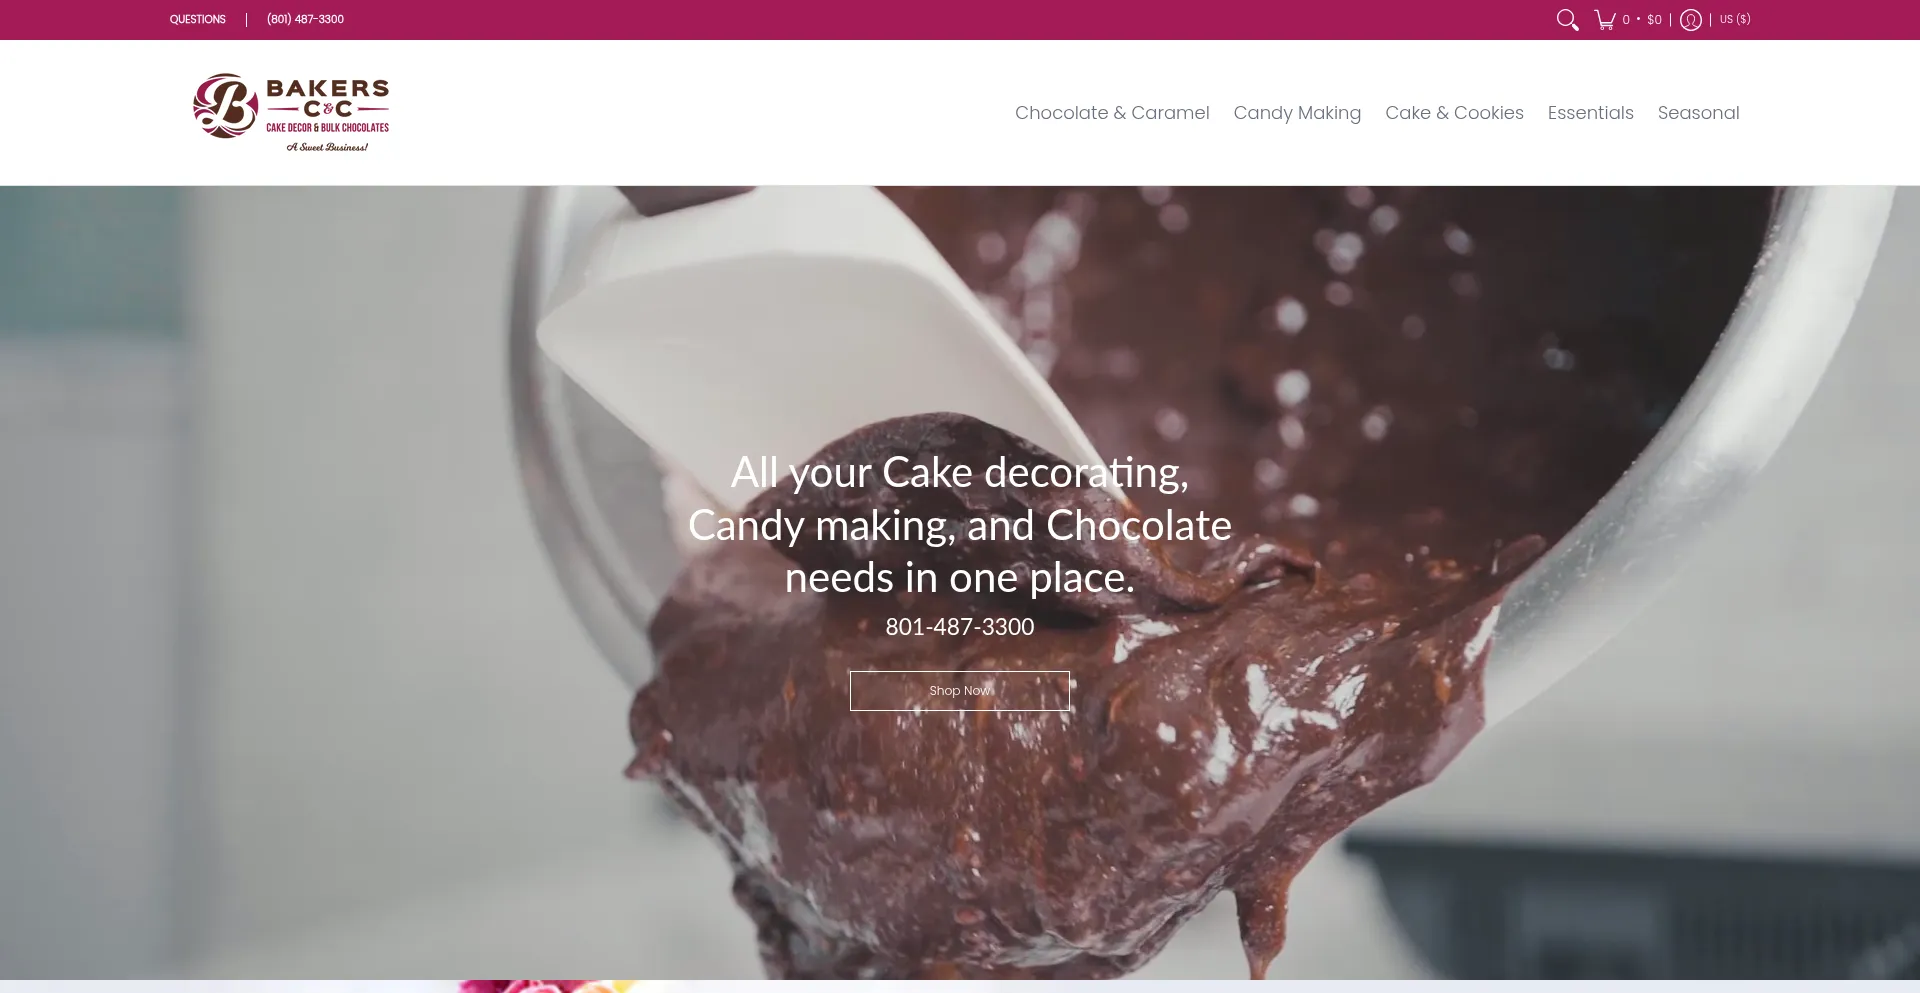This screenshot has width=1920, height=993.
Task: Click the Bakers C&C logo
Action: pyautogui.click(x=291, y=112)
